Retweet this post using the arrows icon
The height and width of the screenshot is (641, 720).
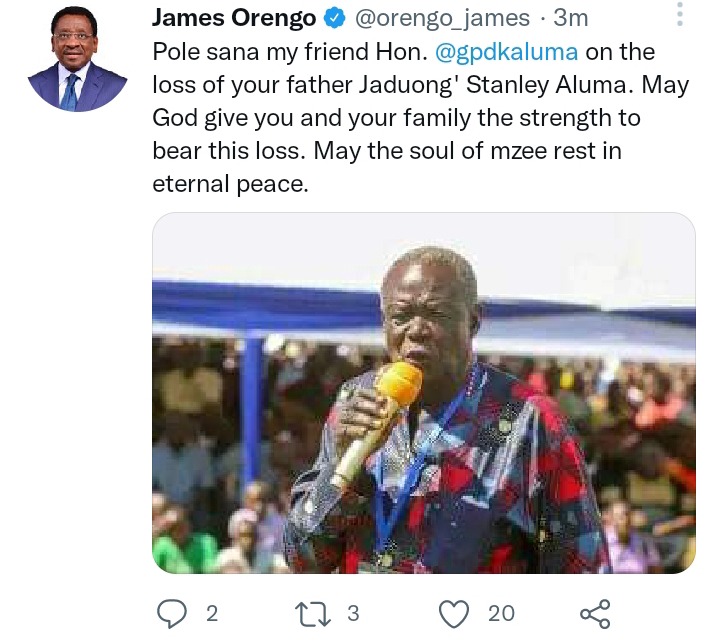pyautogui.click(x=312, y=614)
